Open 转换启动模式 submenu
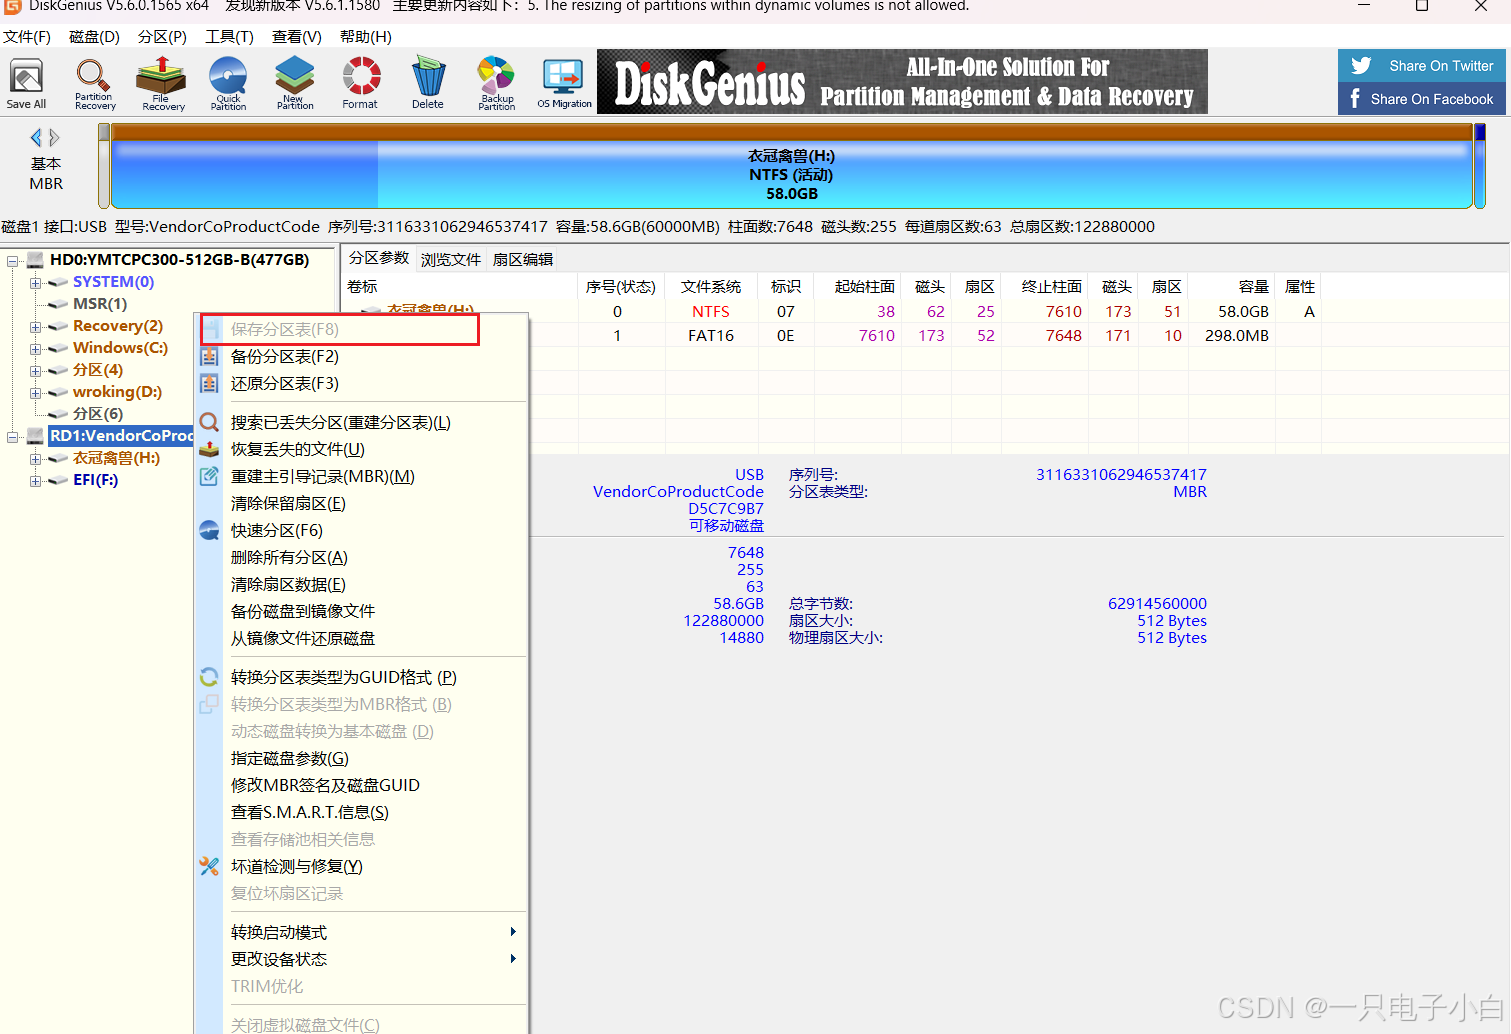The width and height of the screenshot is (1511, 1034). coord(361,933)
